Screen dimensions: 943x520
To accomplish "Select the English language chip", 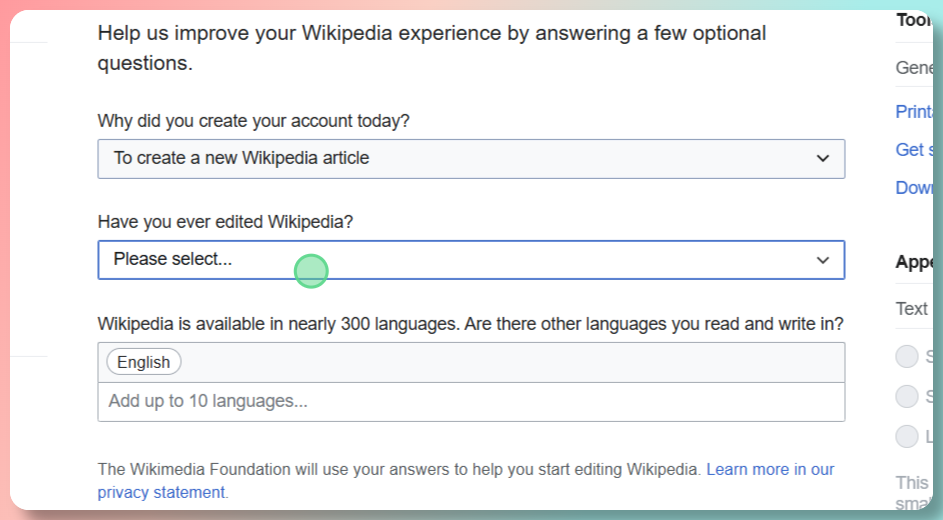I will [x=144, y=362].
